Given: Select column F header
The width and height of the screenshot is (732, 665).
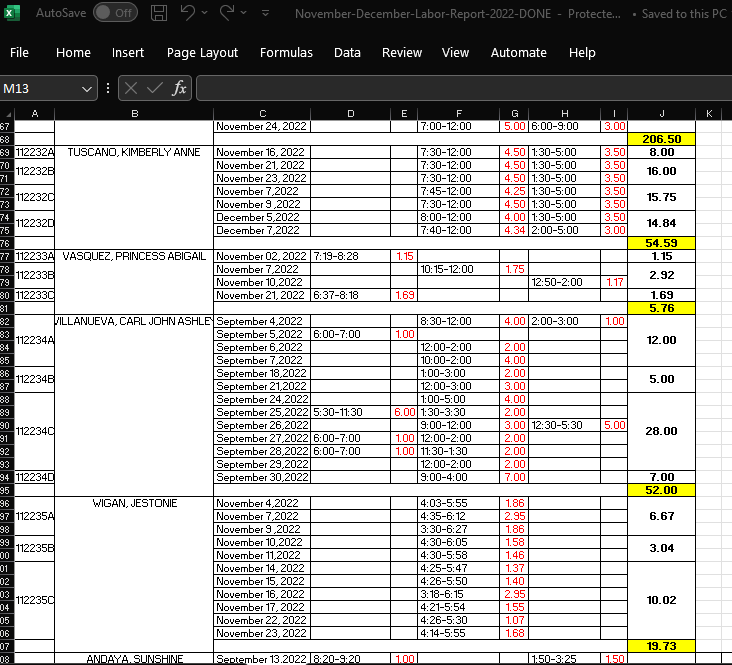Looking at the screenshot, I should click(458, 113).
